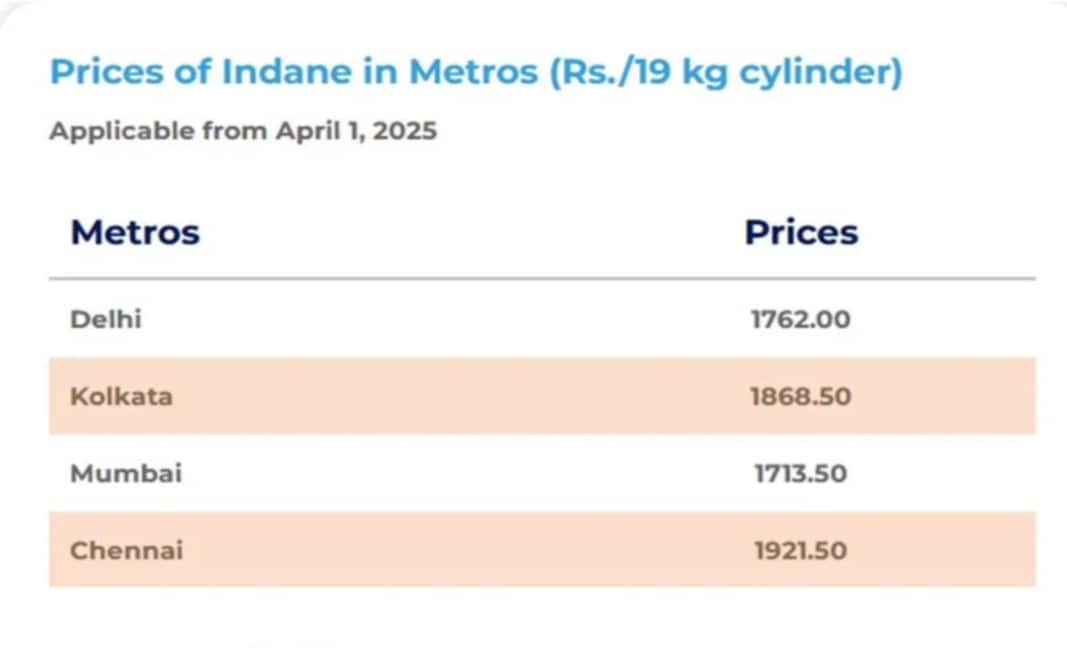Select the Kolkata row label
Image resolution: width=1067 pixels, height=648 pixels.
click(121, 396)
